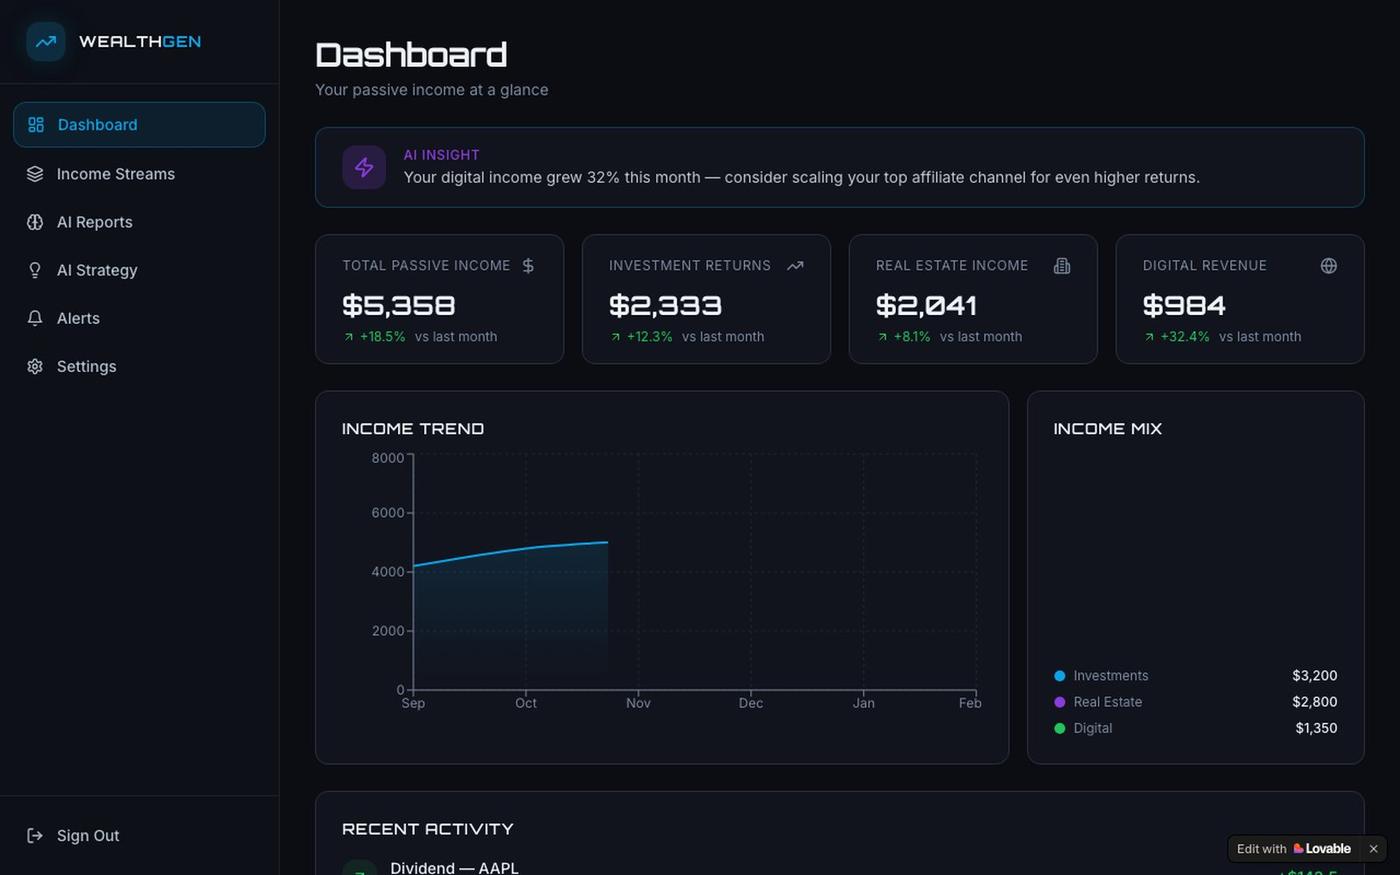The image size is (1400, 875).
Task: Click the Total Passive Income $5,358 value
Action: (x=399, y=305)
